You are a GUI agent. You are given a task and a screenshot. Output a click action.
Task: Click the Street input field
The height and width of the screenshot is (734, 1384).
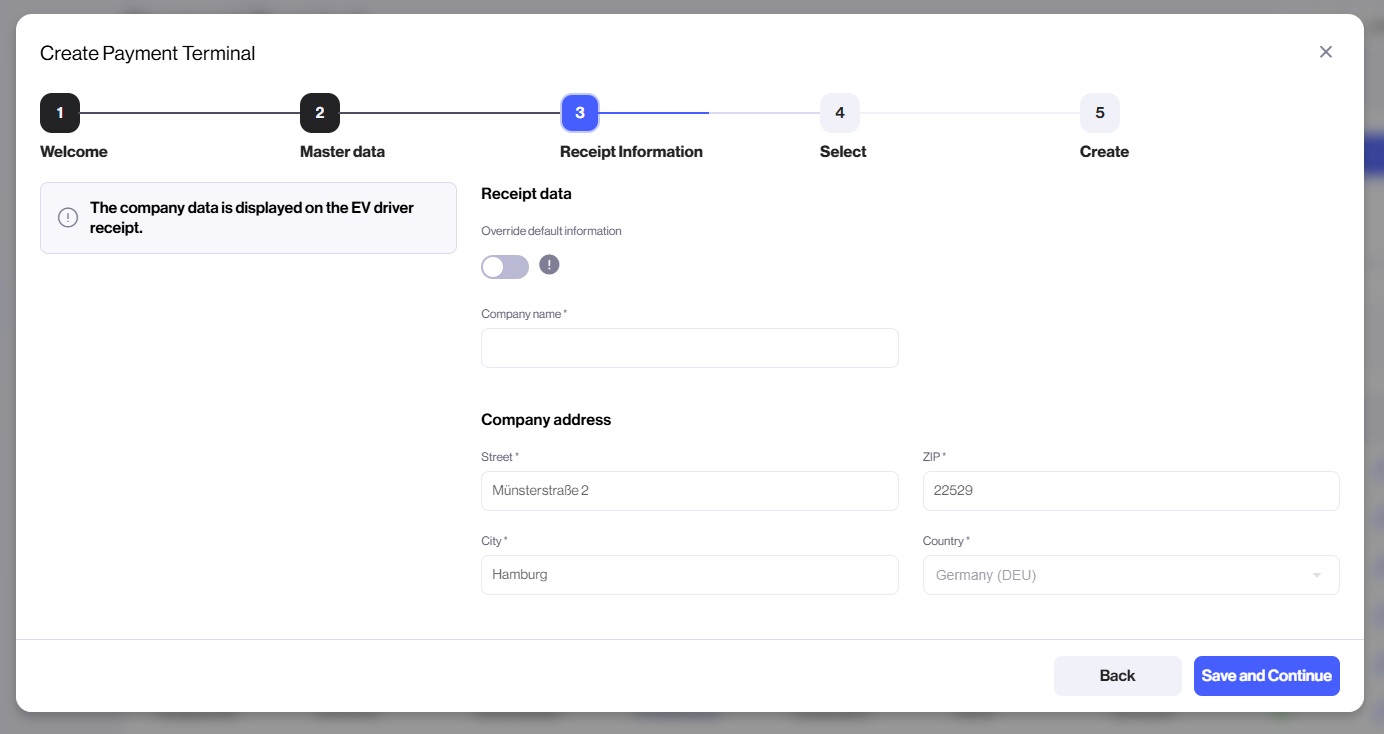coord(689,491)
